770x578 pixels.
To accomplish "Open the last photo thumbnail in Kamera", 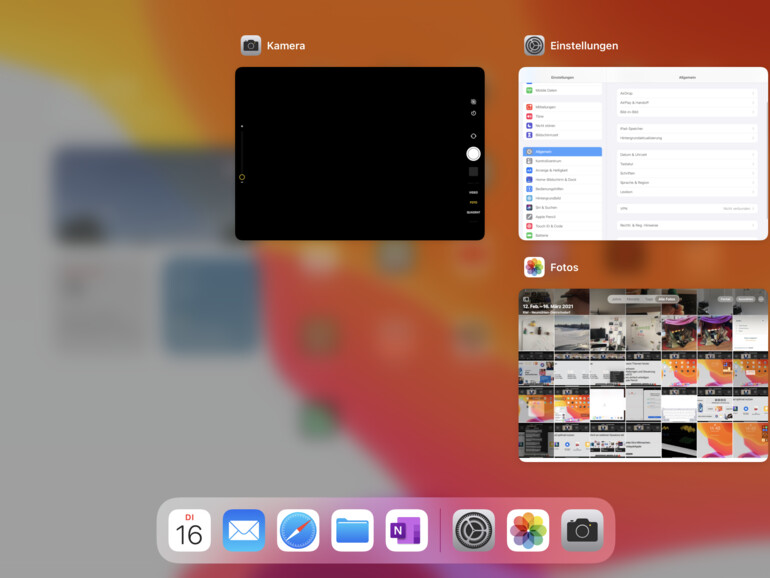I will coord(473,171).
